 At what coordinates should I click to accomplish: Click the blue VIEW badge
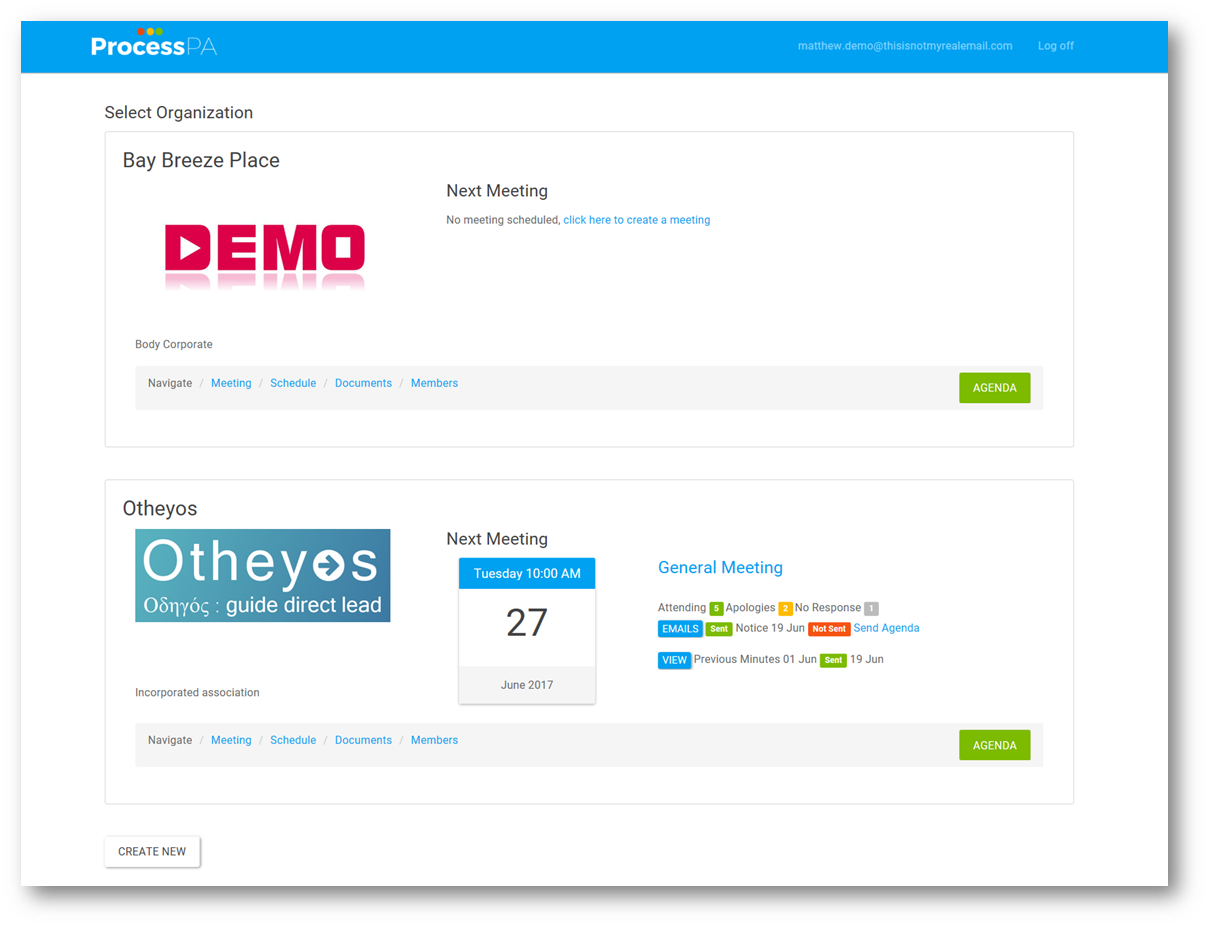pos(674,660)
